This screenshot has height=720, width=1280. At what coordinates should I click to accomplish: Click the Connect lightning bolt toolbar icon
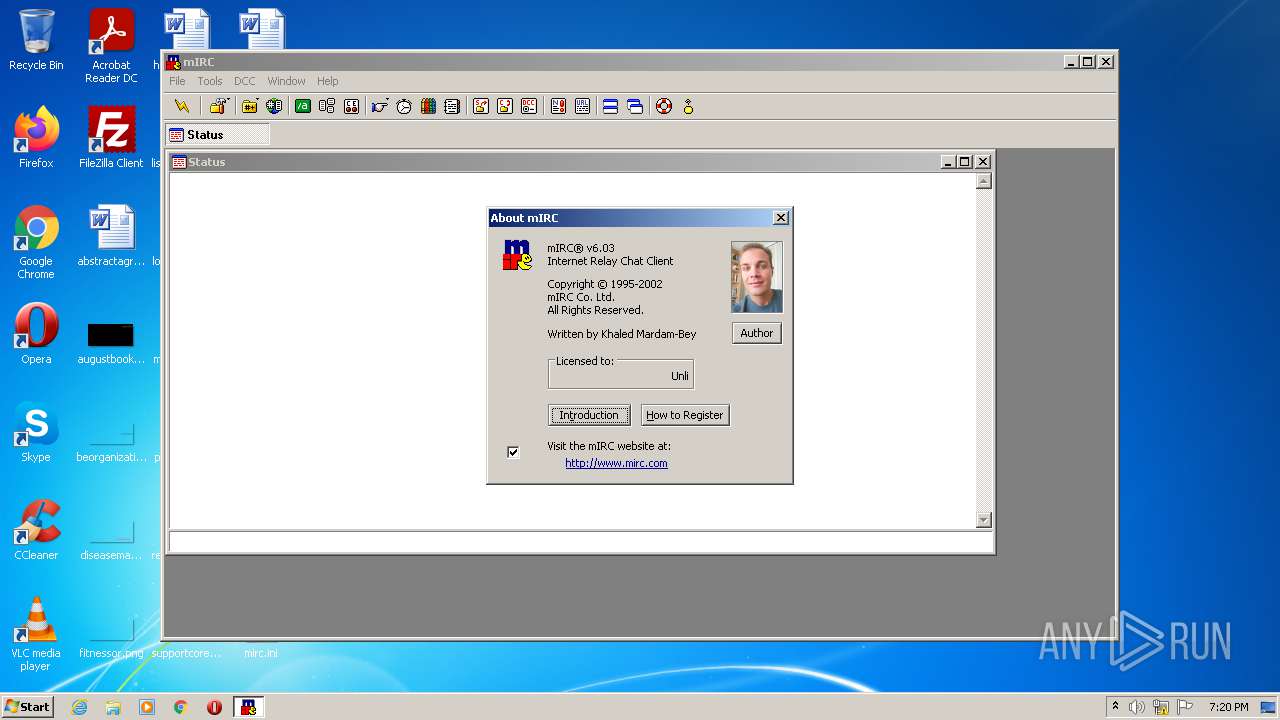click(182, 106)
